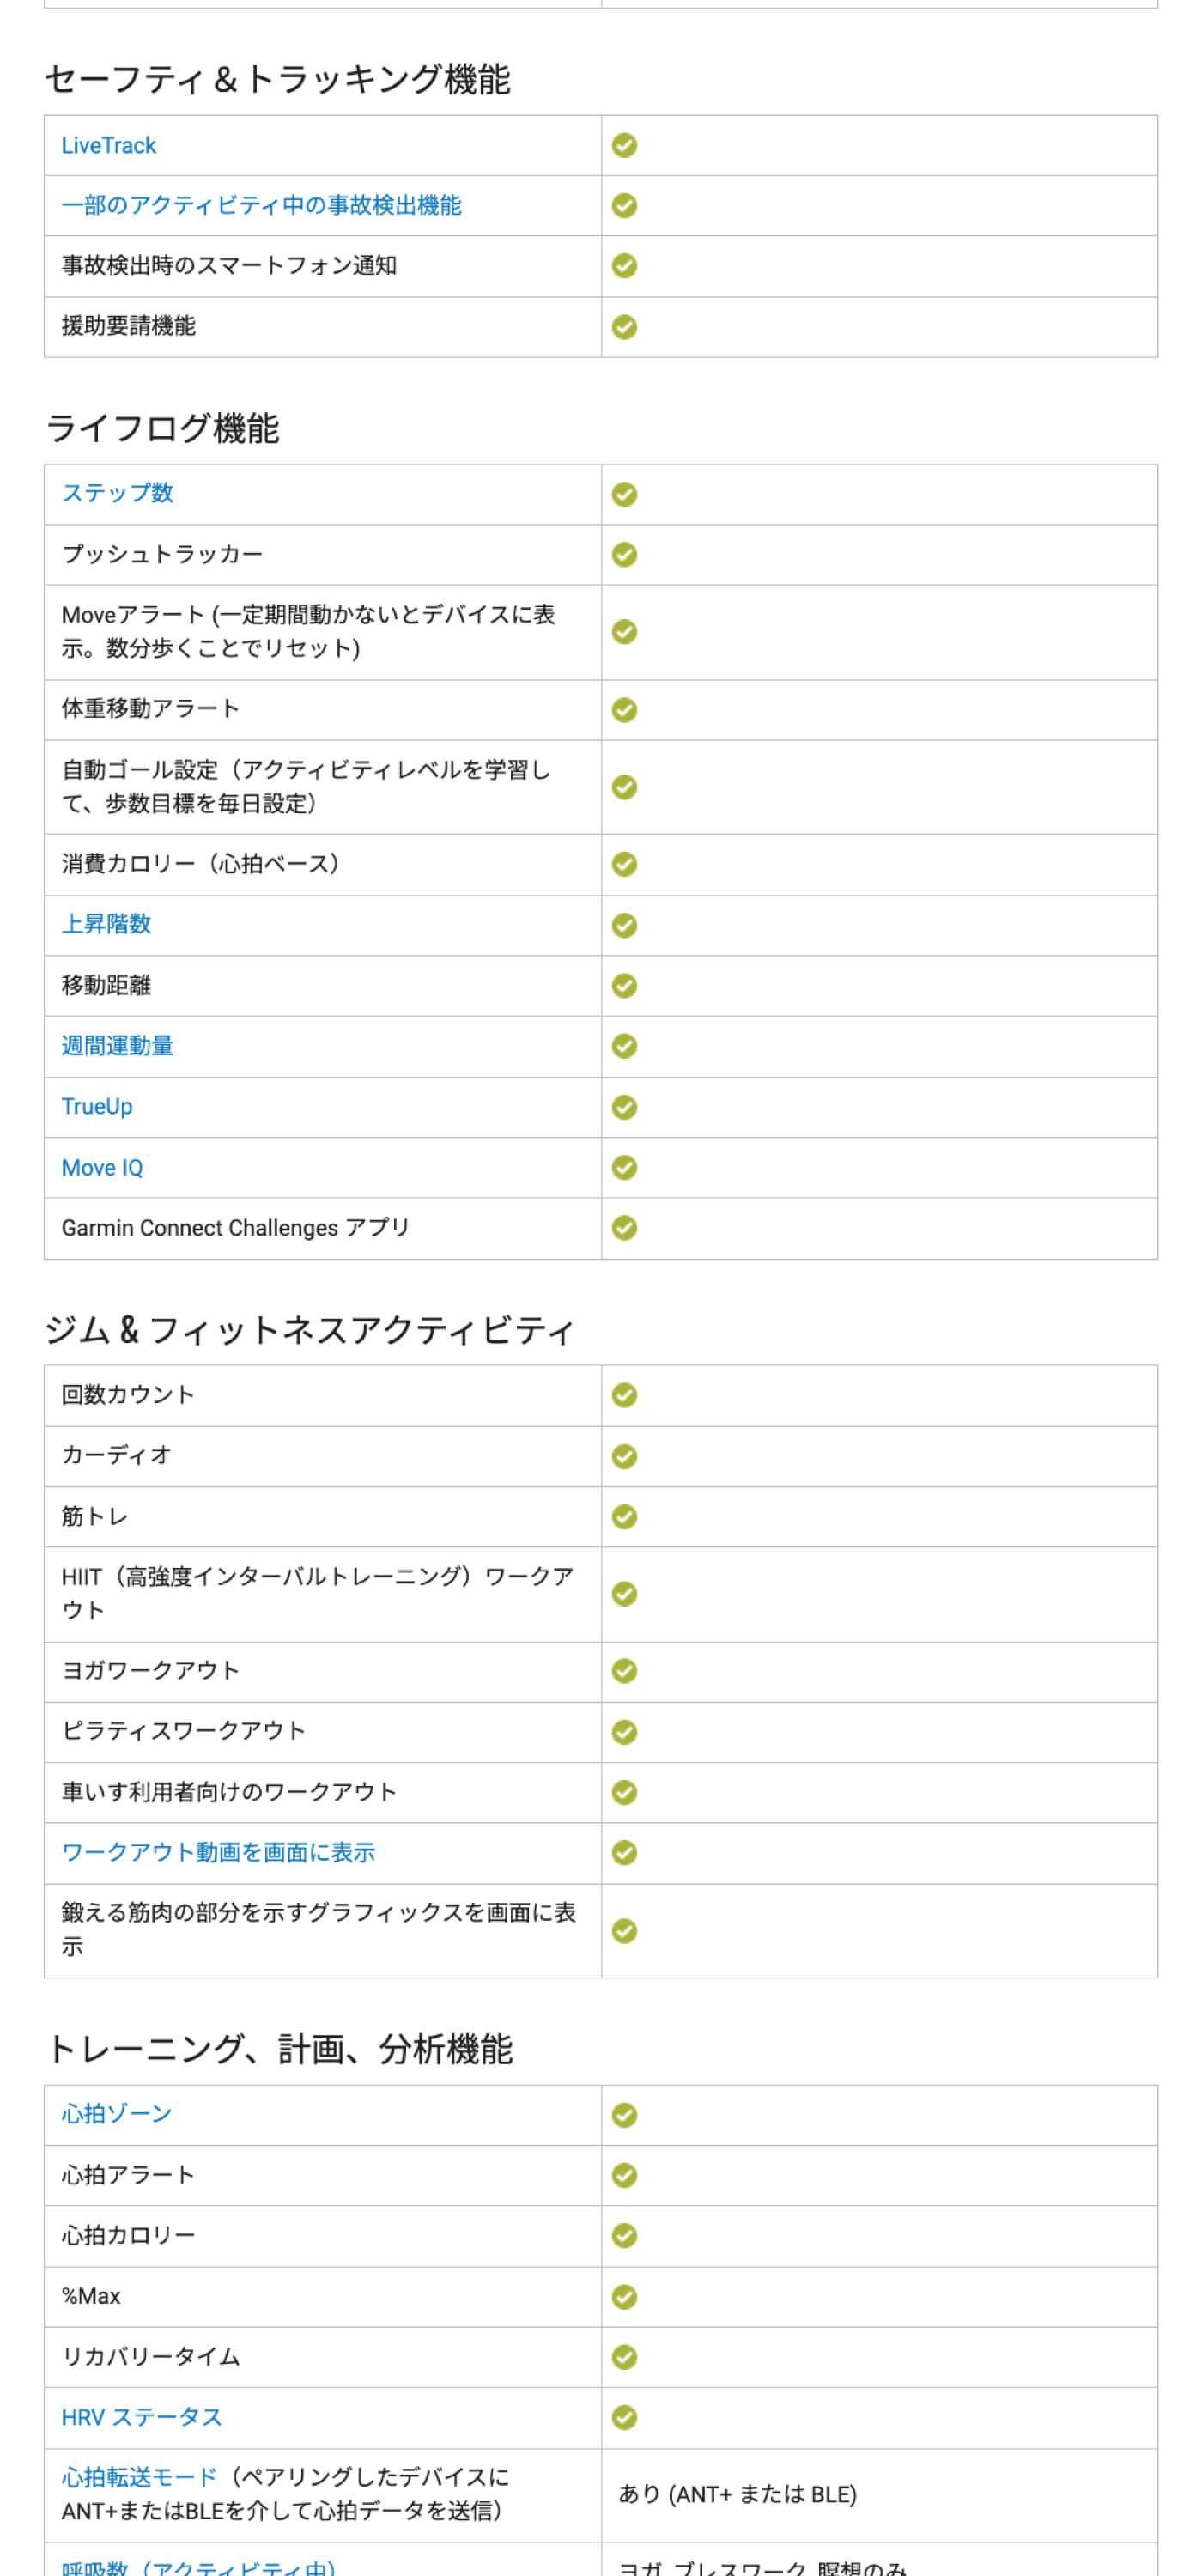This screenshot has height=2576, width=1202.
Task: Follow the 上昇階数 link
Action: [x=106, y=924]
